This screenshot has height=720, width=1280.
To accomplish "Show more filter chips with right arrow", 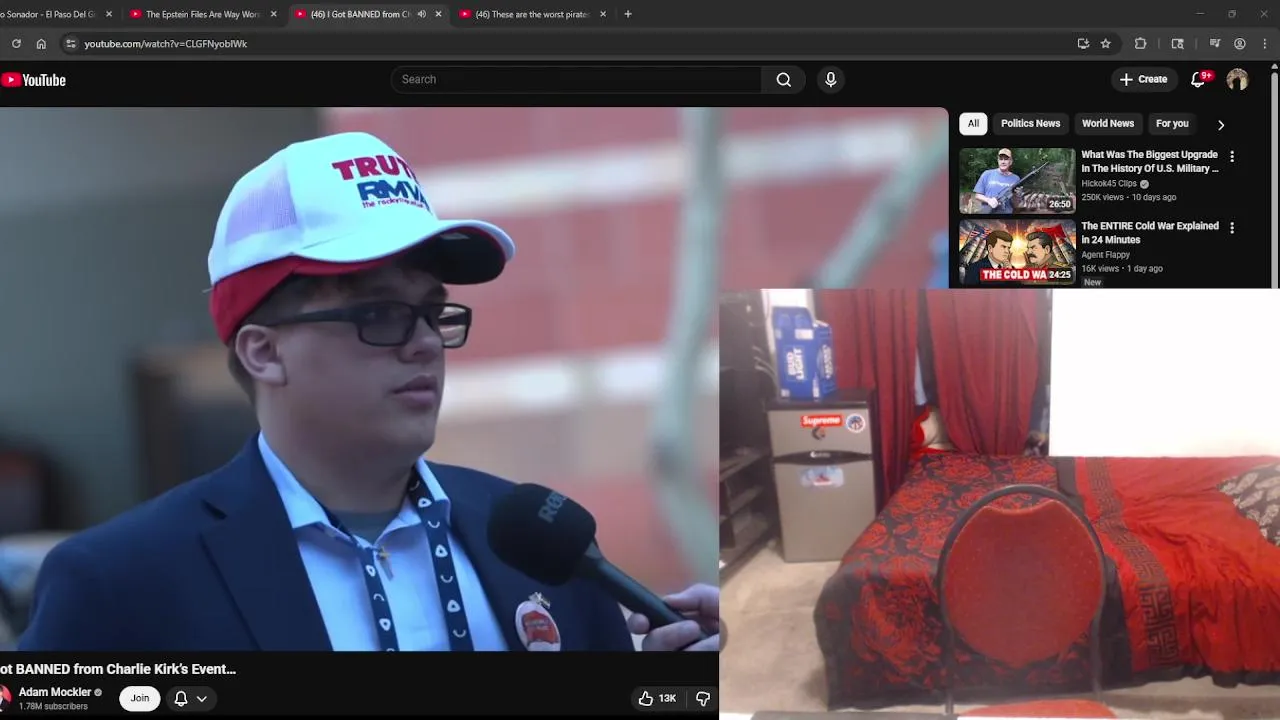I will tap(1220, 125).
